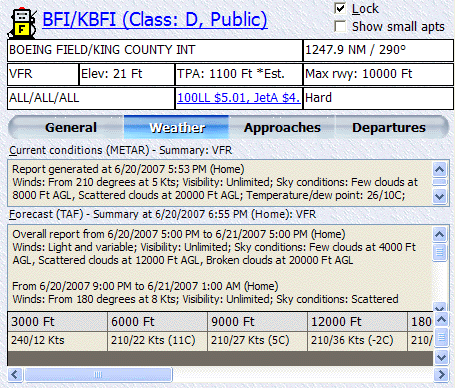Click the 6000 Ft winds aloft header
Image resolution: width=456 pixels, height=388 pixels.
coord(157,322)
